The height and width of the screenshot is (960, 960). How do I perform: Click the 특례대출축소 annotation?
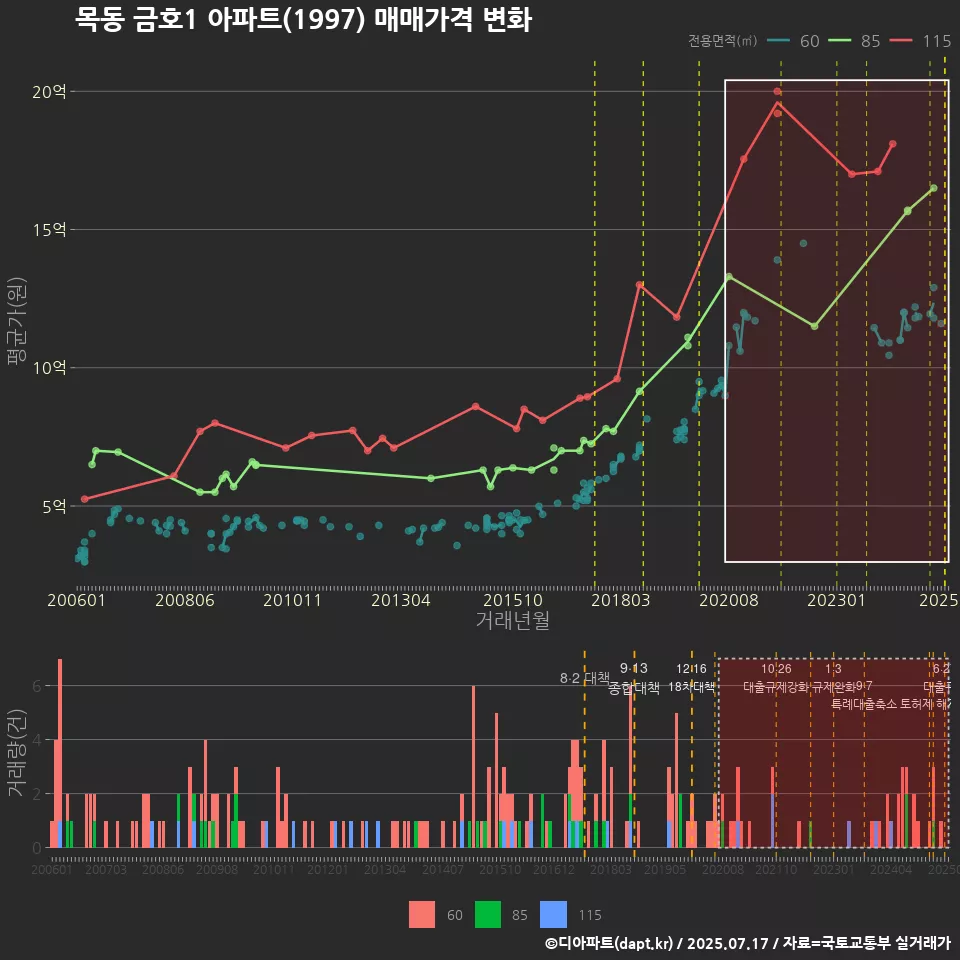point(864,704)
